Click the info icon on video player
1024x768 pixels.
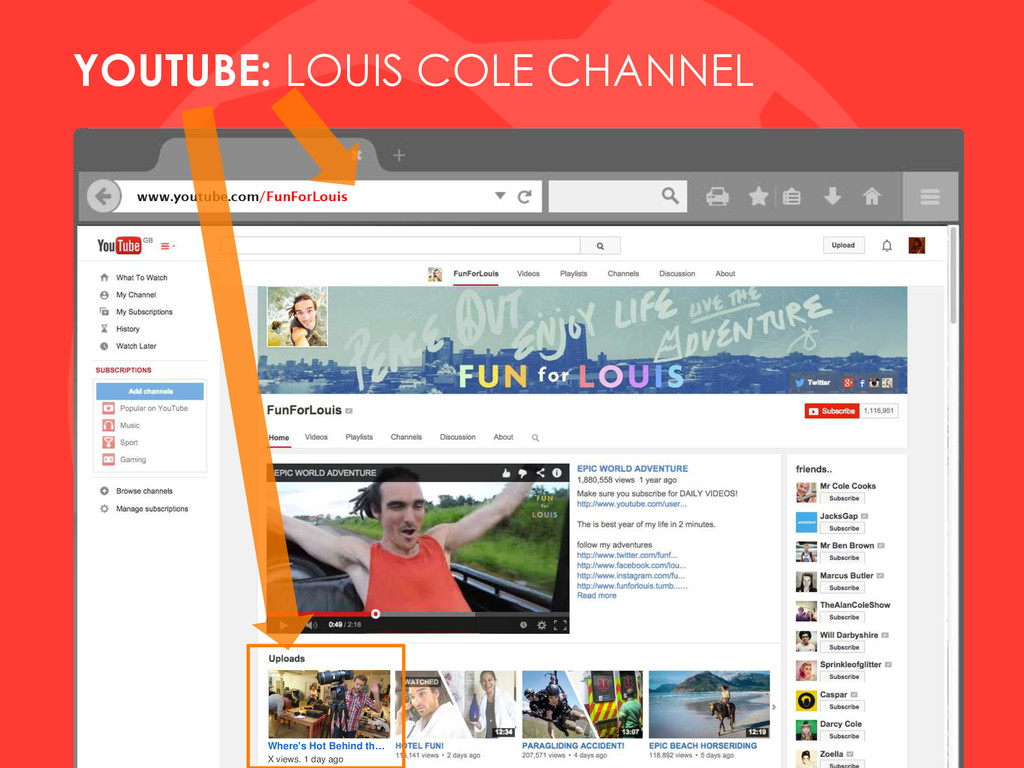(x=557, y=473)
